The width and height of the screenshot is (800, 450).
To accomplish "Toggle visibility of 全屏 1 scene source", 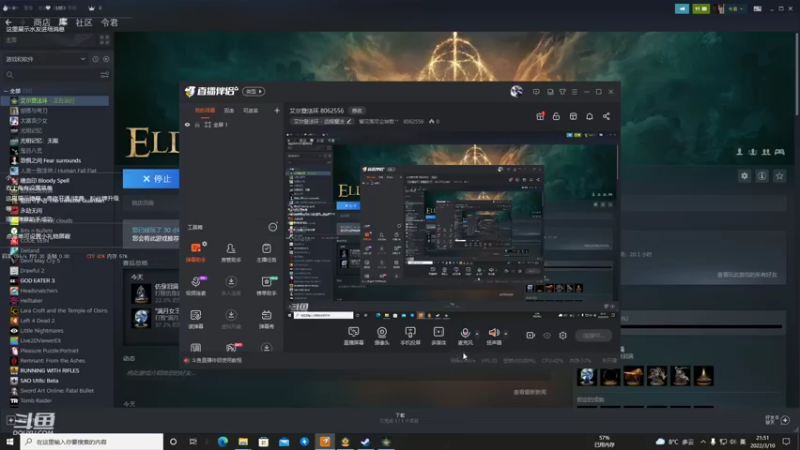I will click(x=187, y=124).
